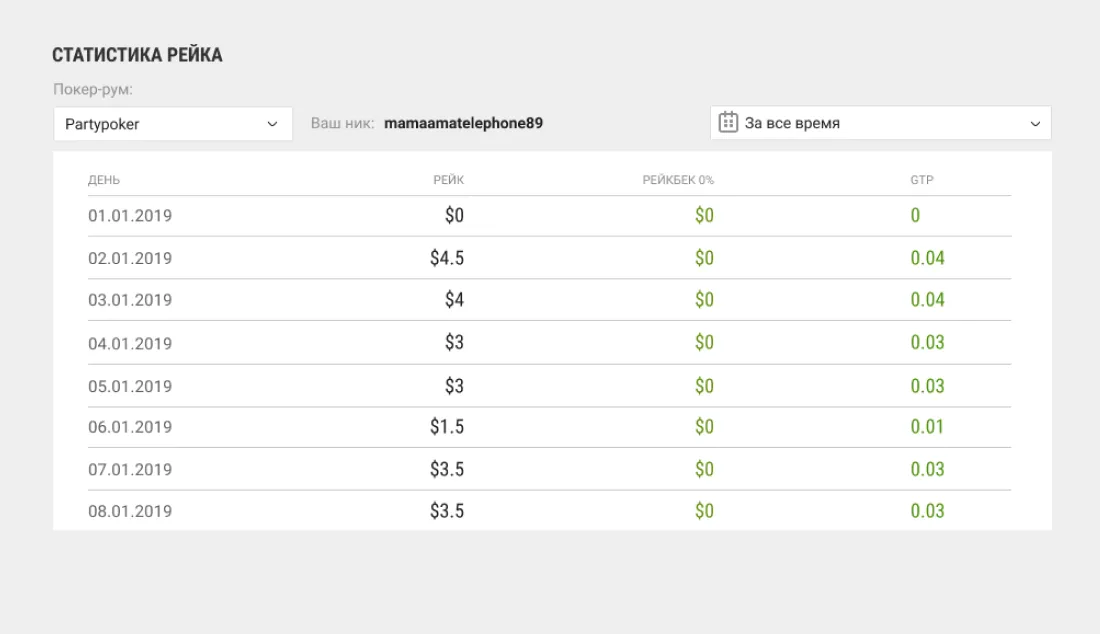Select nickname mamaamatelephone89
Viewport: 1100px width, 634px height.
[x=464, y=123]
